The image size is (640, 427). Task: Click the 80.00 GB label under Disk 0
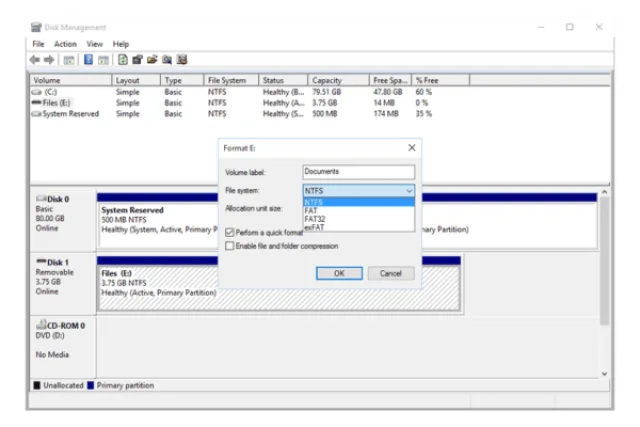[50, 218]
